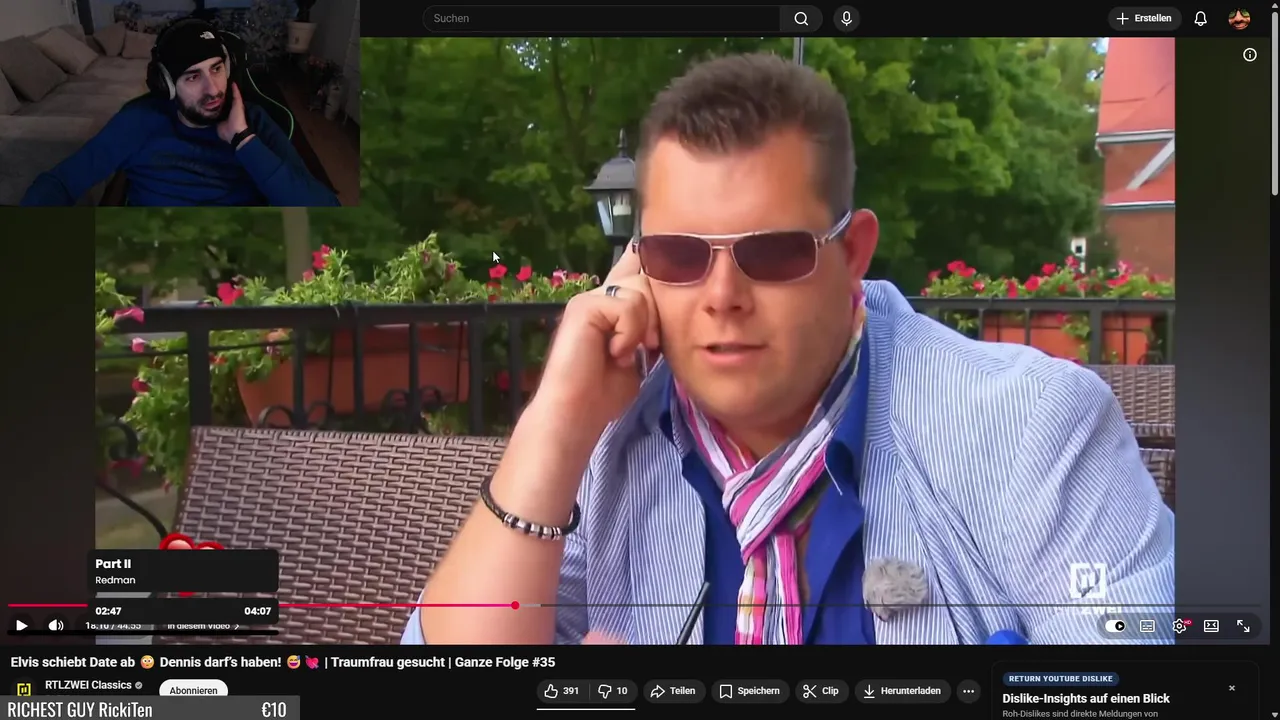Open the three-dot more actions menu
Image resolution: width=1280 pixels, height=720 pixels.
tap(968, 691)
